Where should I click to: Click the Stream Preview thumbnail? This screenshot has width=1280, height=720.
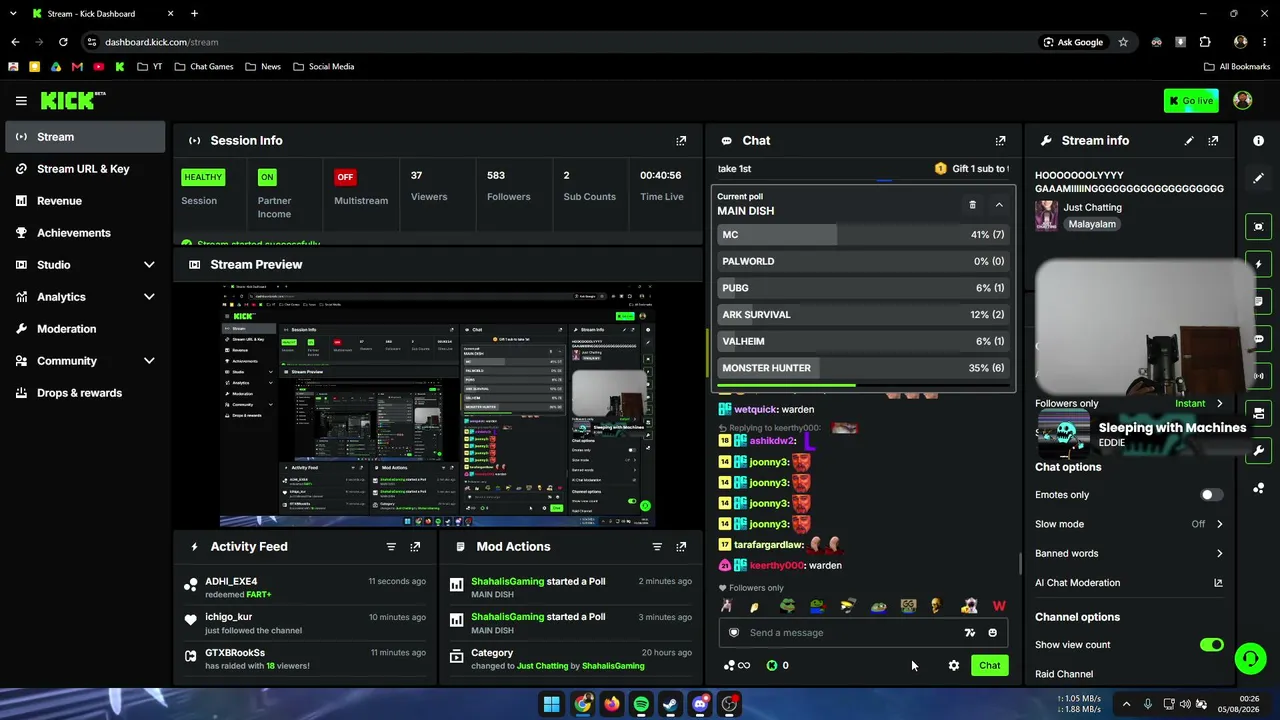tap(437, 404)
